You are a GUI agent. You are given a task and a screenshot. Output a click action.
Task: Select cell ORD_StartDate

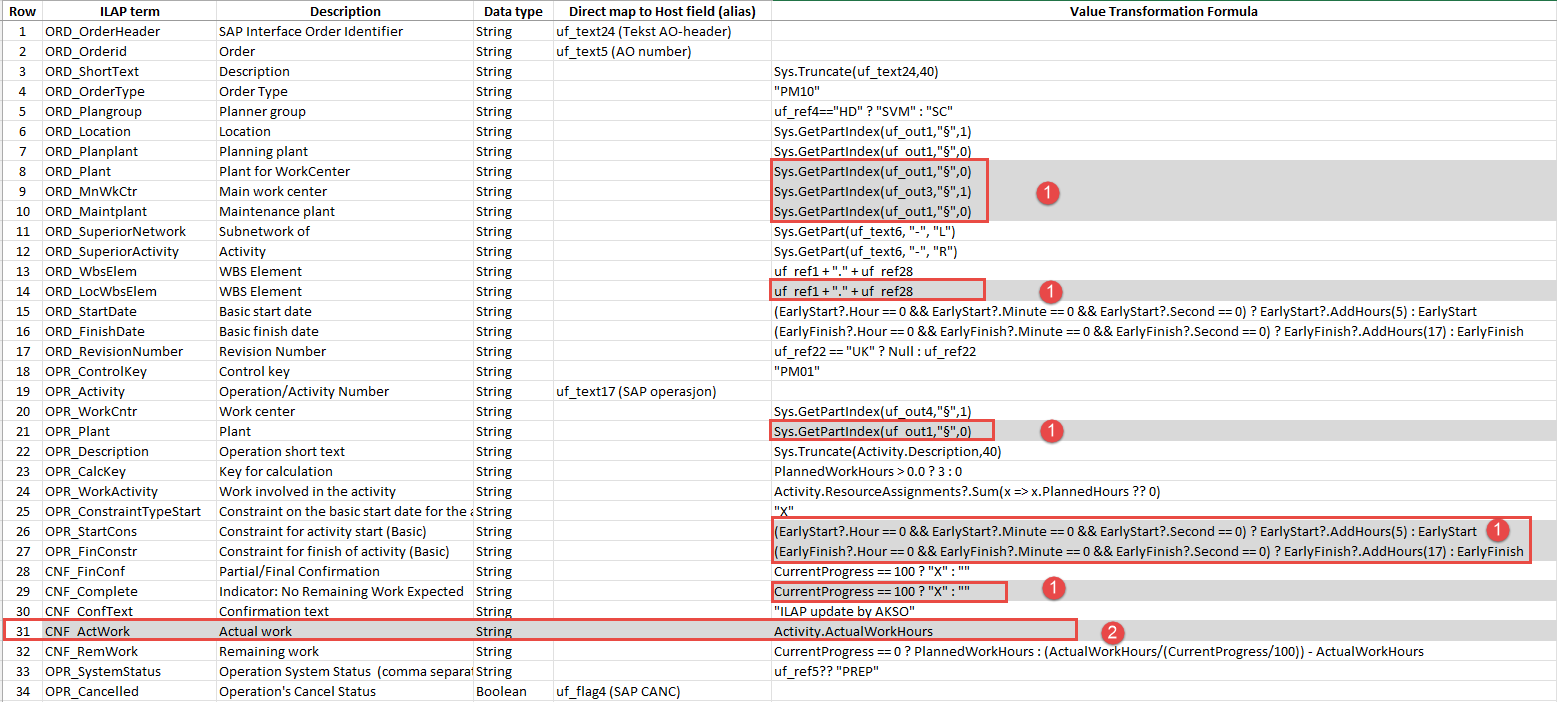(129, 311)
